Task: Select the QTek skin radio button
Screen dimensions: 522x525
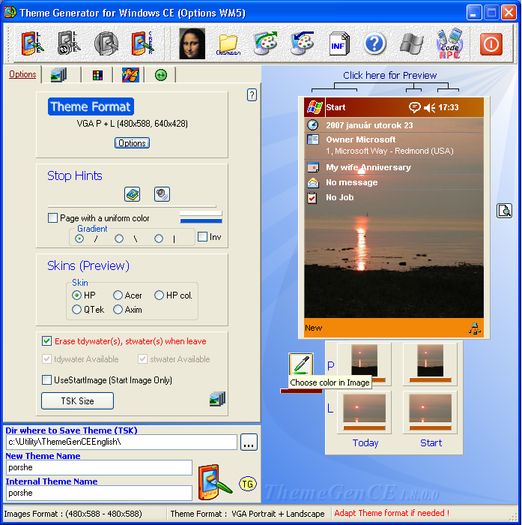Action: (x=77, y=309)
